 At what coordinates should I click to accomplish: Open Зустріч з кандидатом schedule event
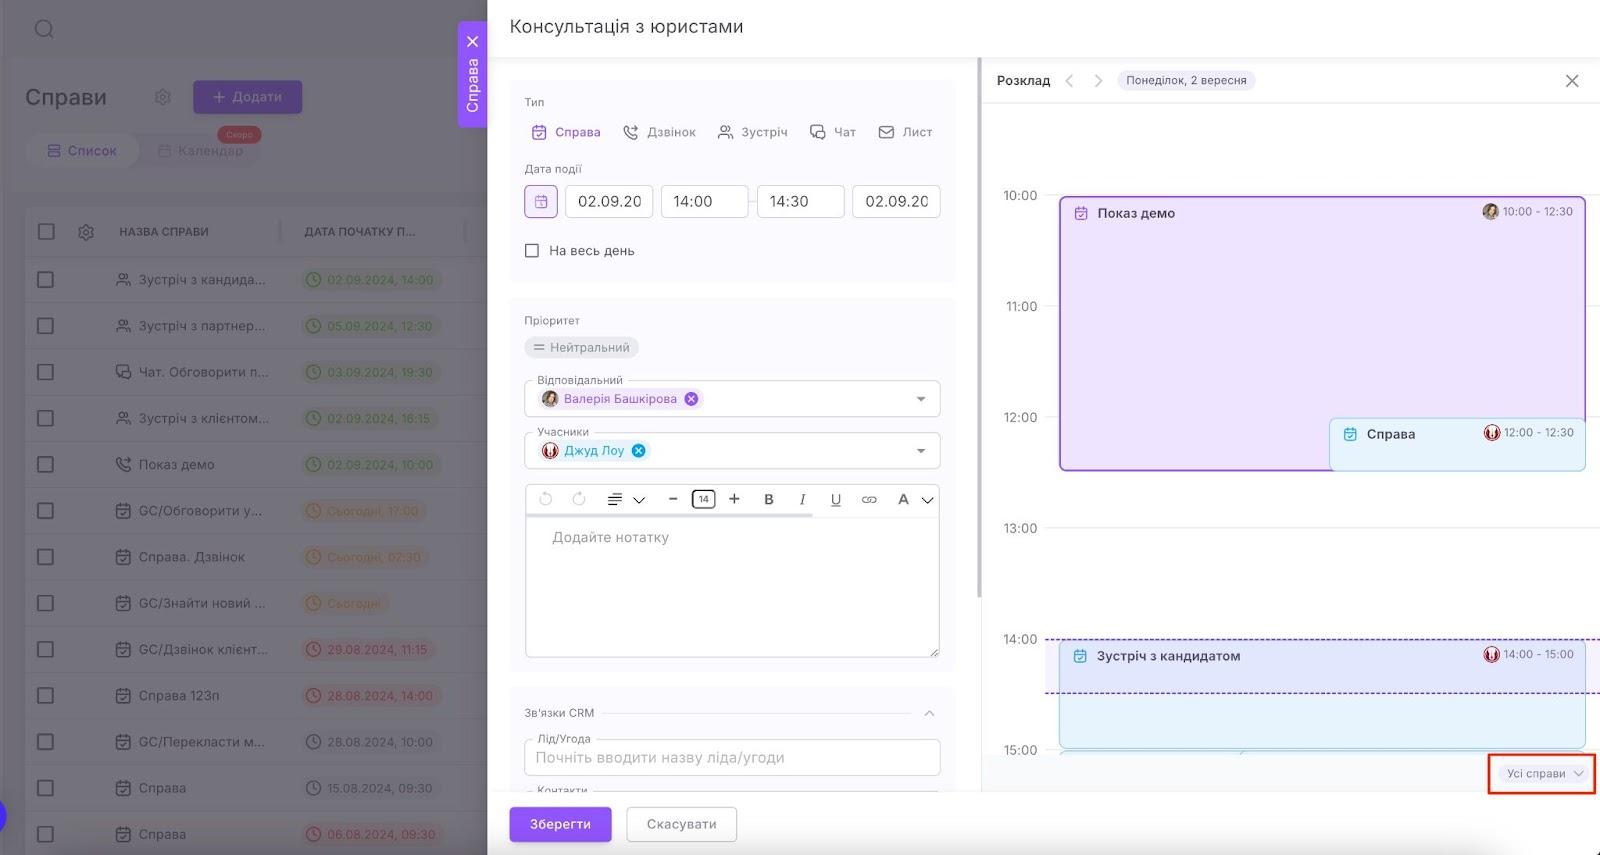pyautogui.click(x=1322, y=693)
